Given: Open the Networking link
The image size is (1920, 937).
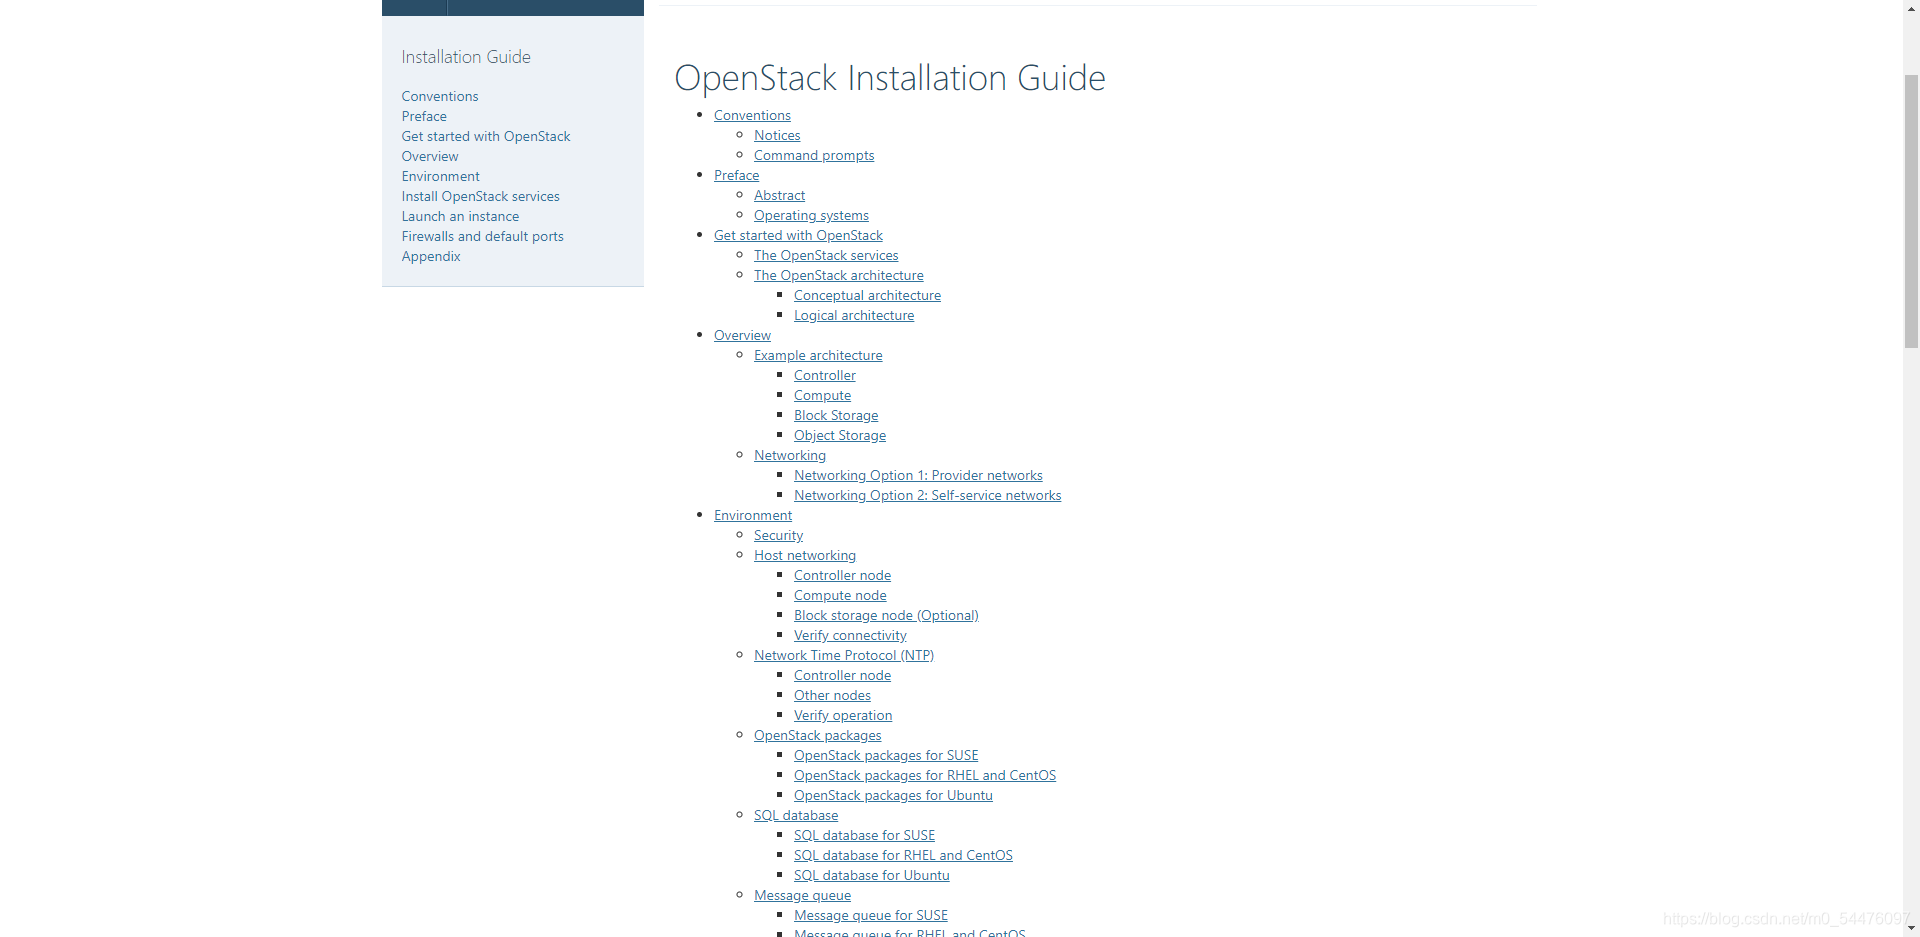Looking at the screenshot, I should 790,456.
